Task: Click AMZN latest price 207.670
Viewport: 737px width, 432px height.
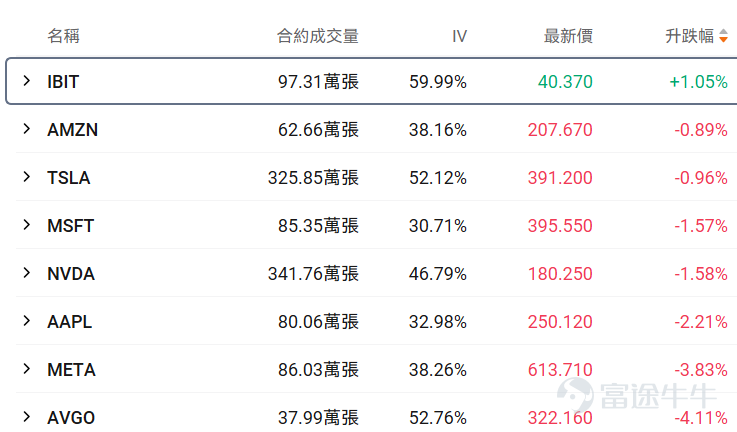Action: [560, 130]
